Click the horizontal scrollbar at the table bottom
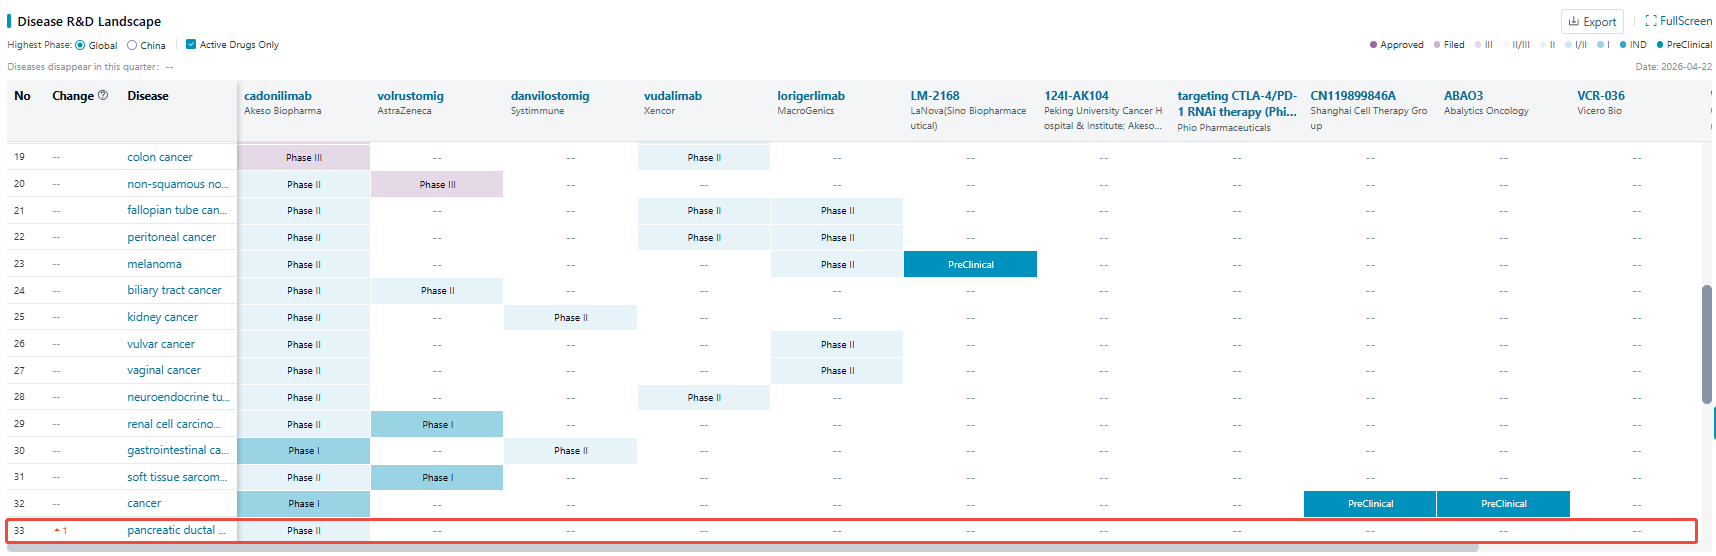Viewport: 1716px width, 556px height. coord(740,548)
